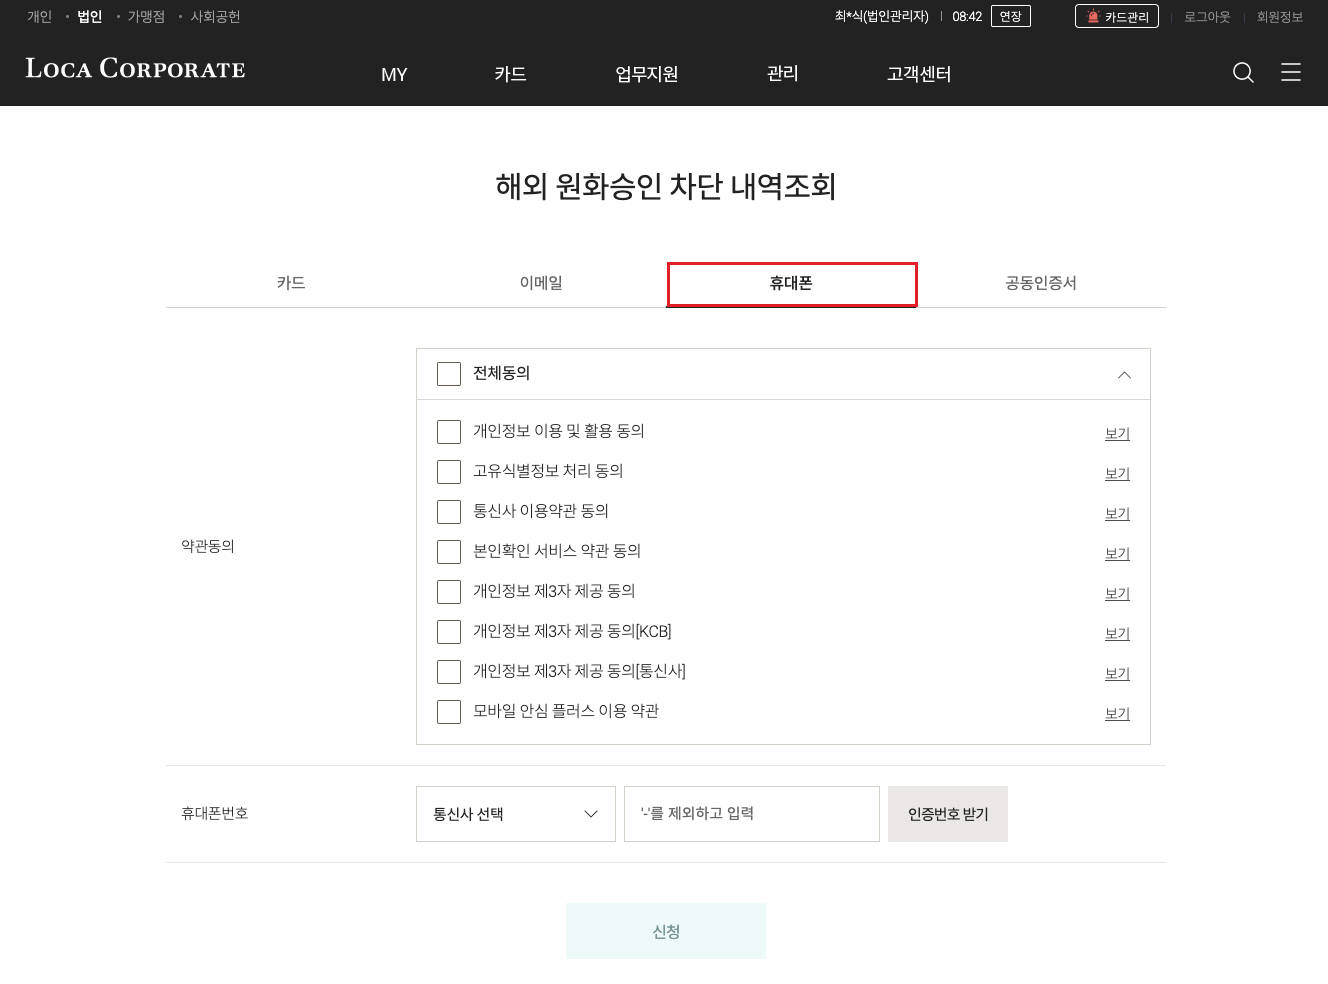Check 통신사 이용약관 동의 checkbox

(x=449, y=512)
